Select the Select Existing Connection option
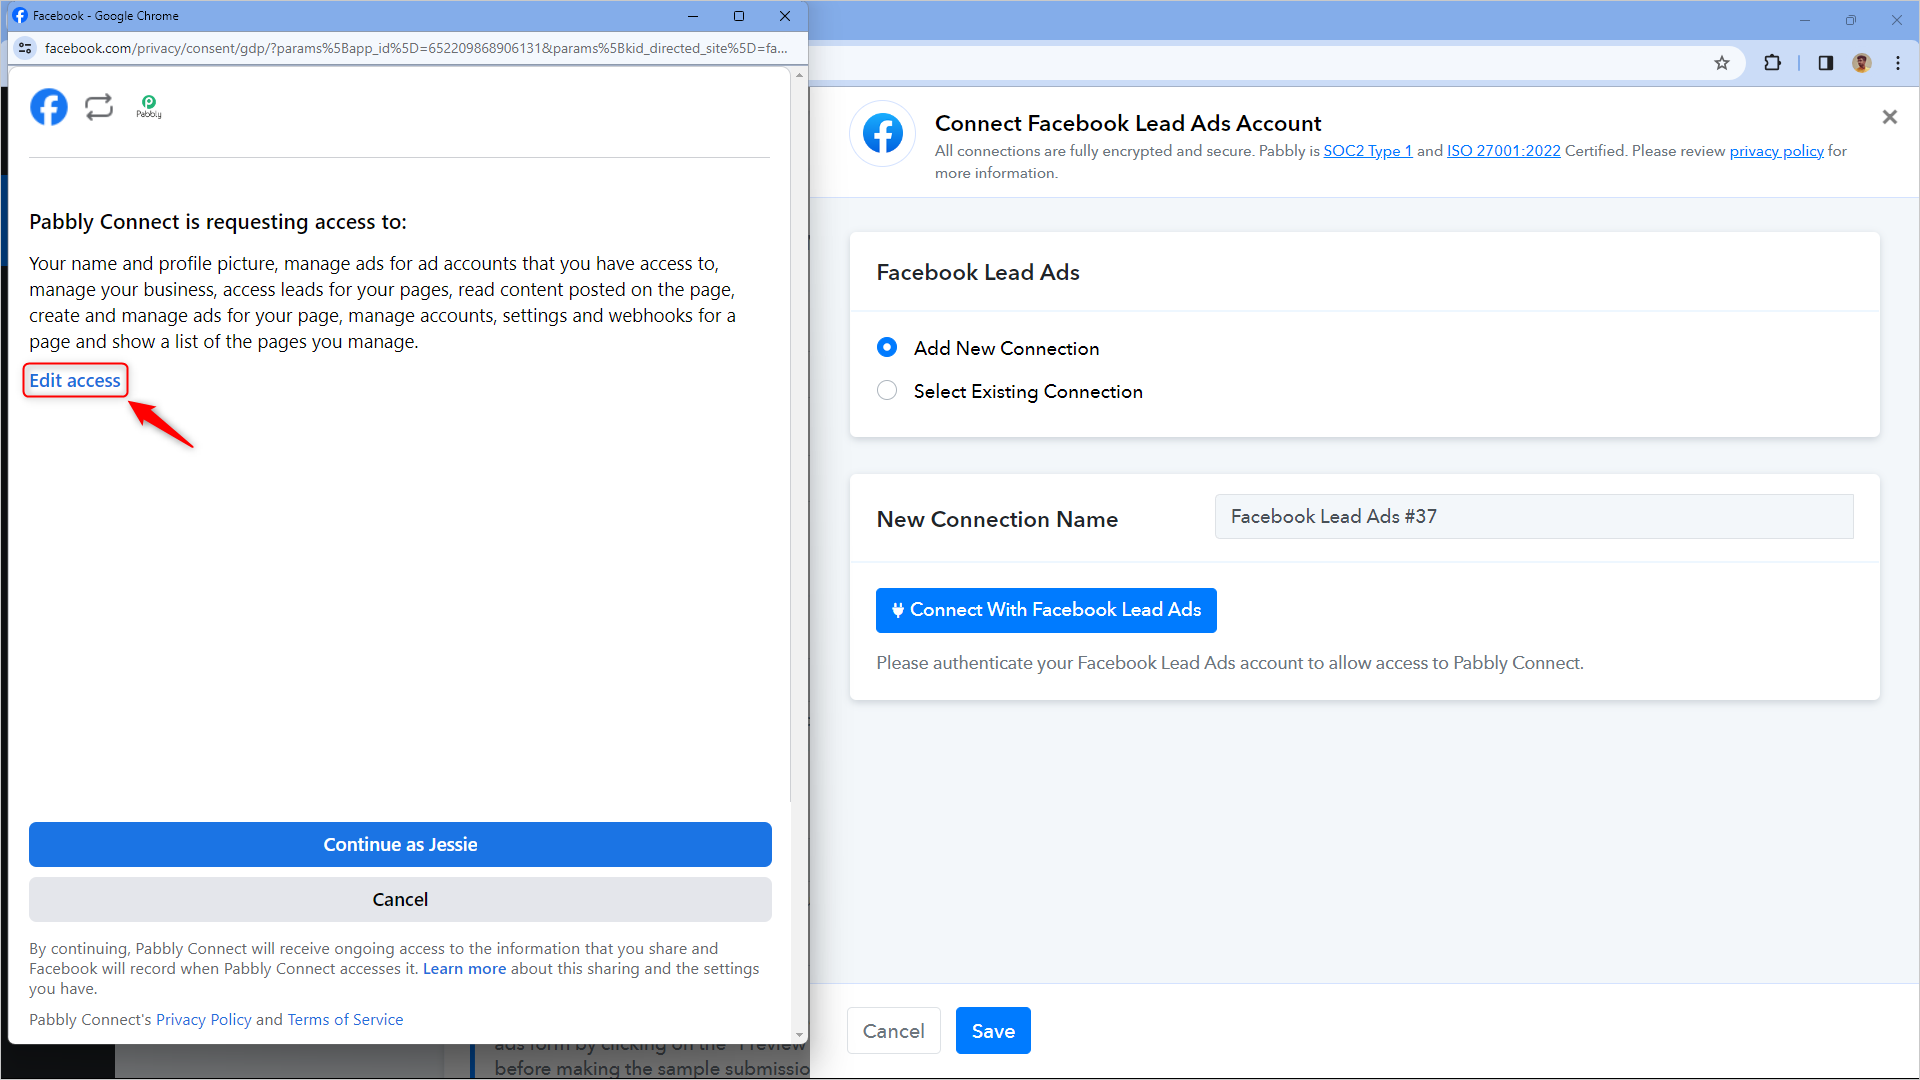The width and height of the screenshot is (1920, 1080). pos(887,390)
